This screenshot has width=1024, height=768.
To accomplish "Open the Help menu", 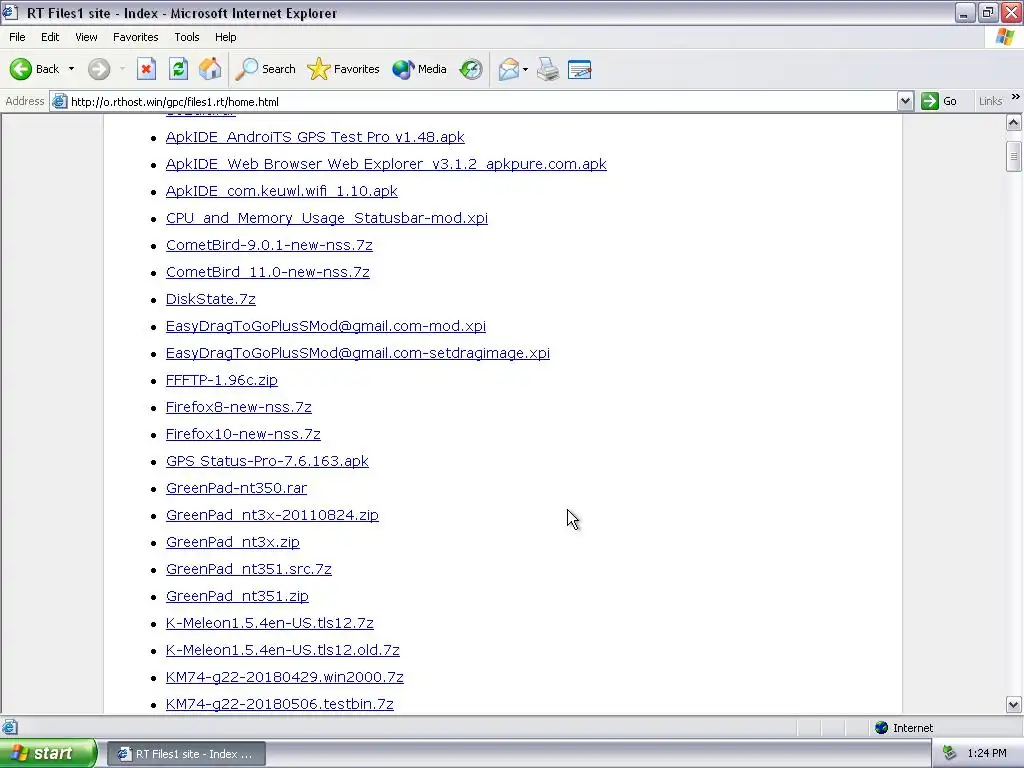I will pyautogui.click(x=225, y=37).
